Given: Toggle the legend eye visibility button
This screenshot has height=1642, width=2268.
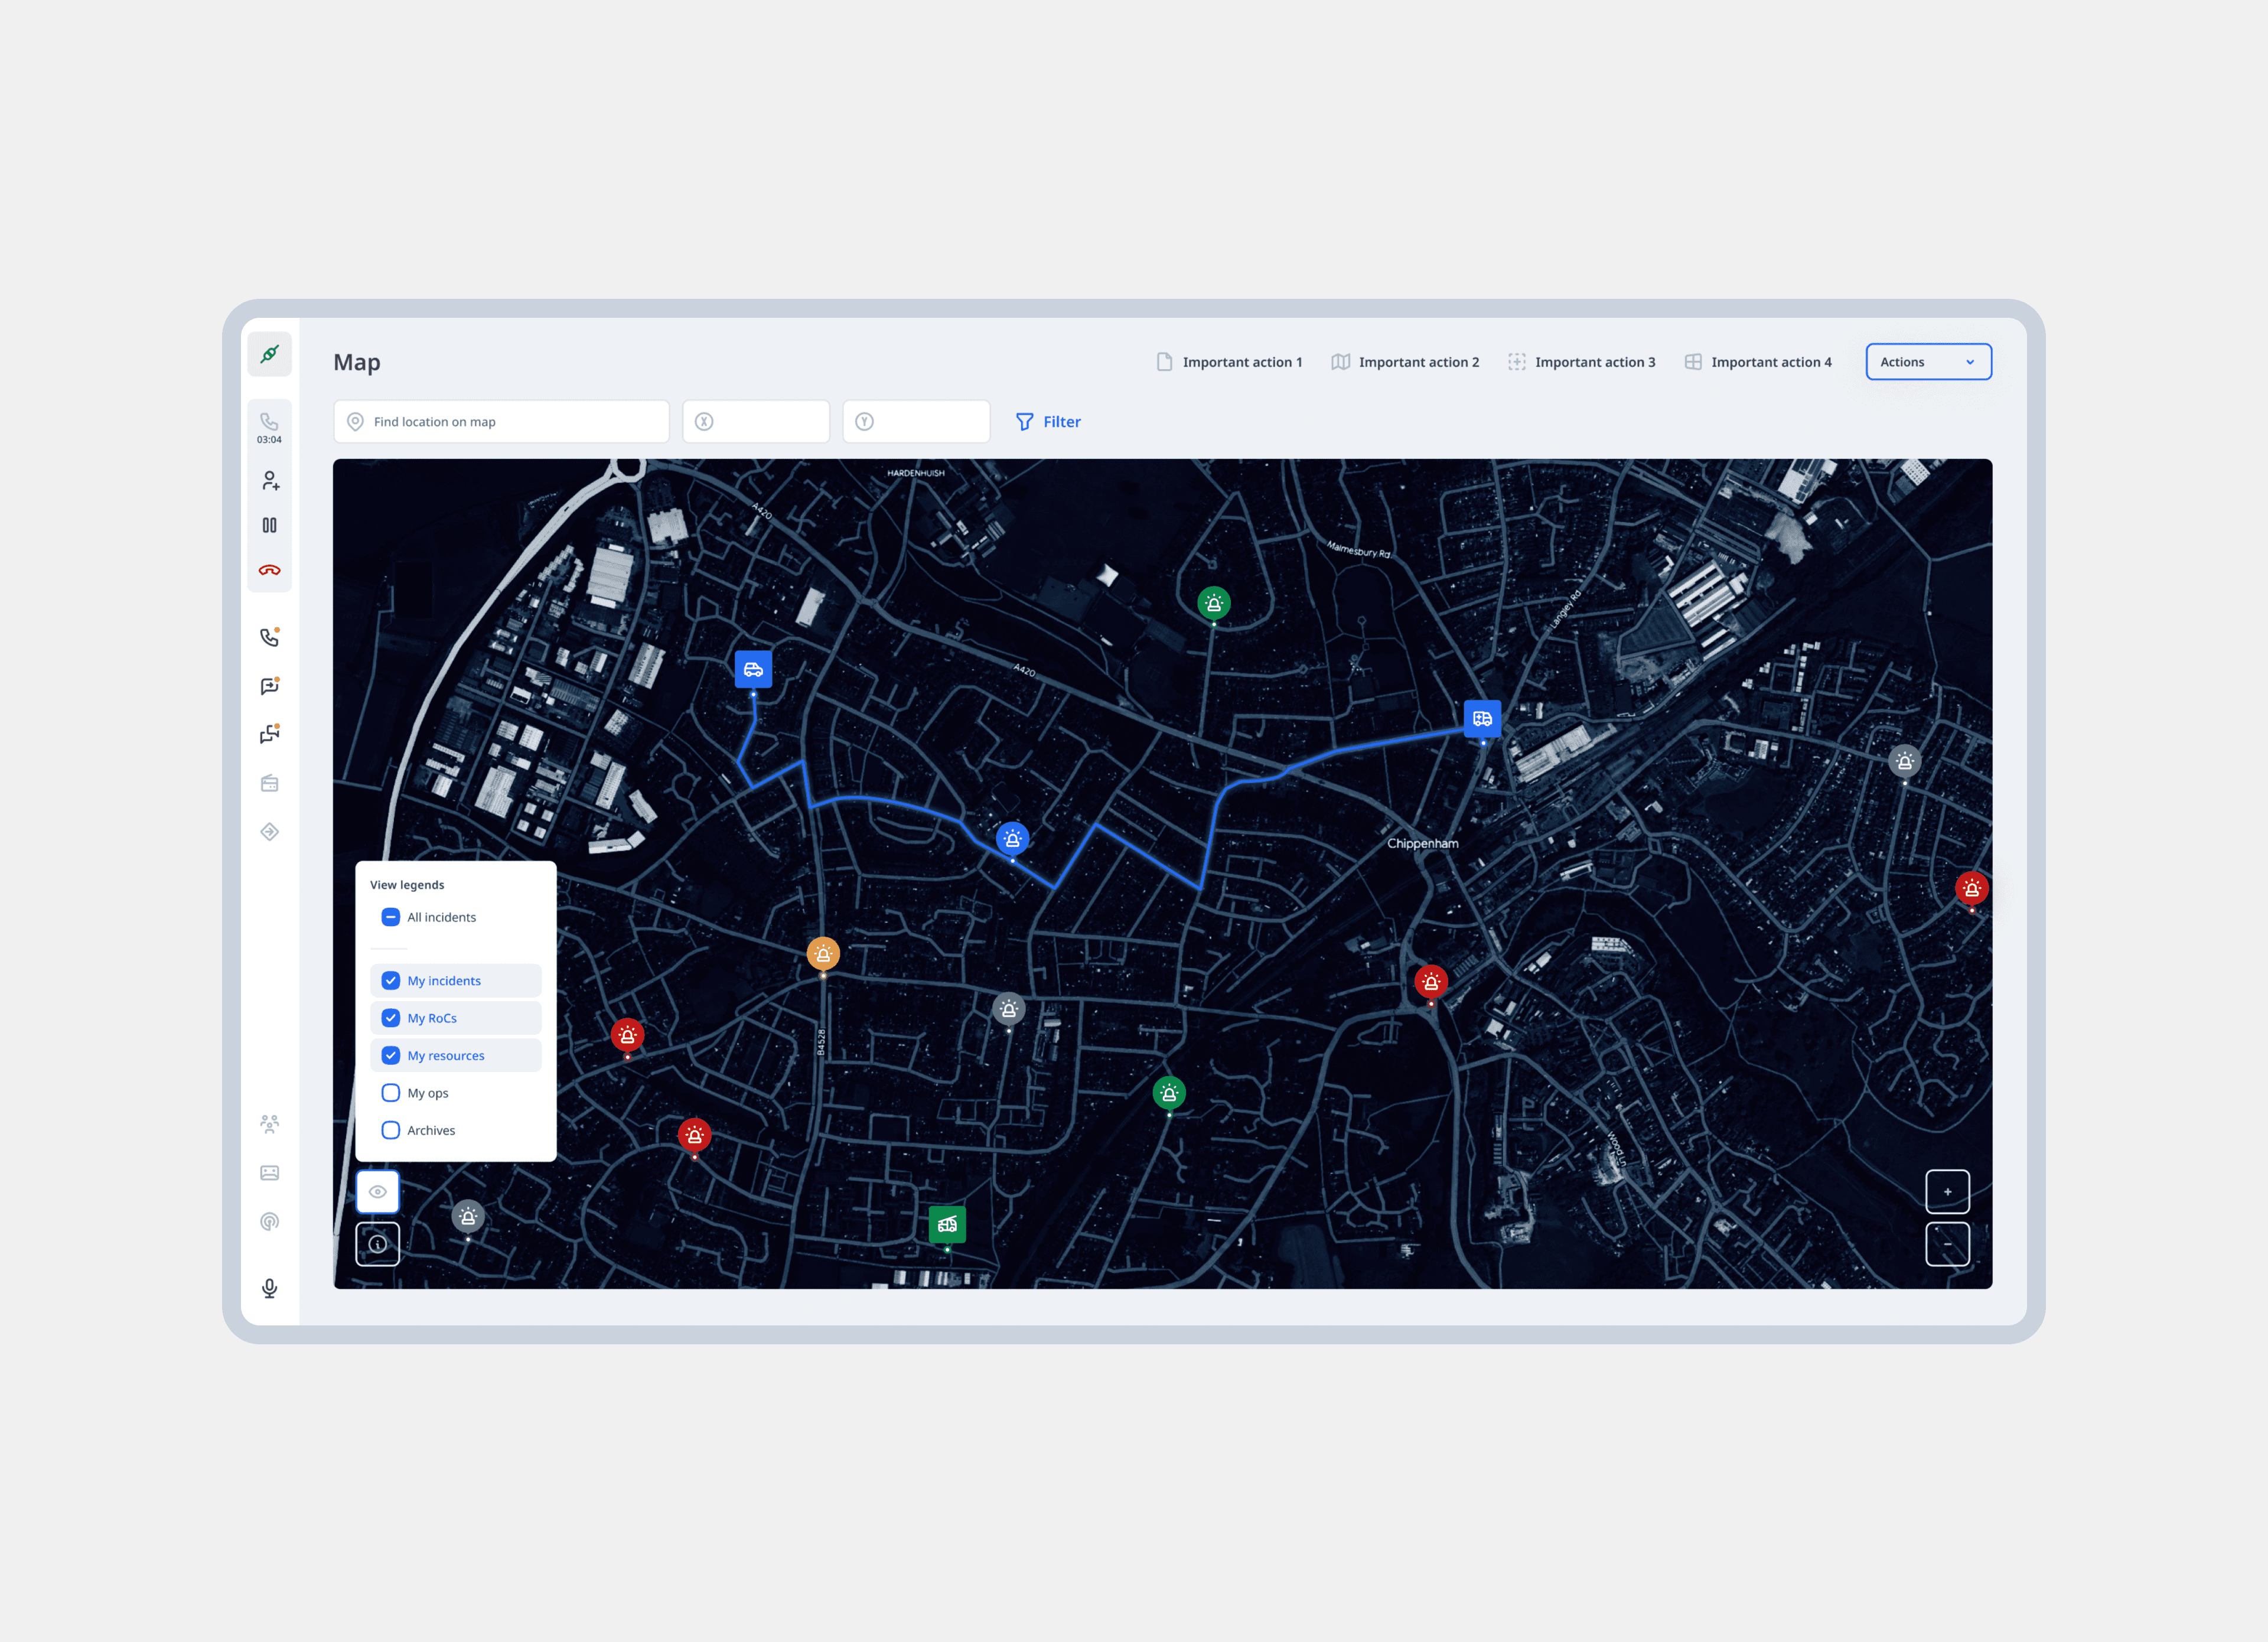Looking at the screenshot, I should click(378, 1191).
